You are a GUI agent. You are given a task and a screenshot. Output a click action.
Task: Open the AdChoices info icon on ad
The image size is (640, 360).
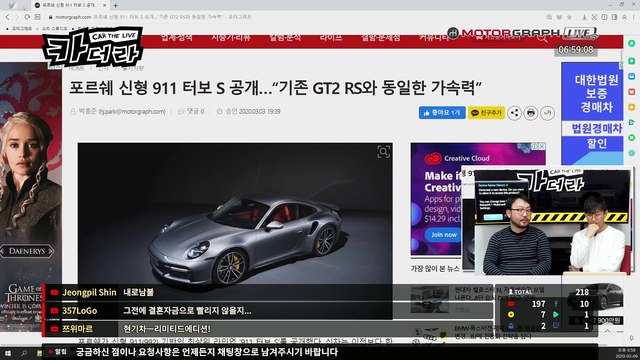pyautogui.click(x=535, y=146)
